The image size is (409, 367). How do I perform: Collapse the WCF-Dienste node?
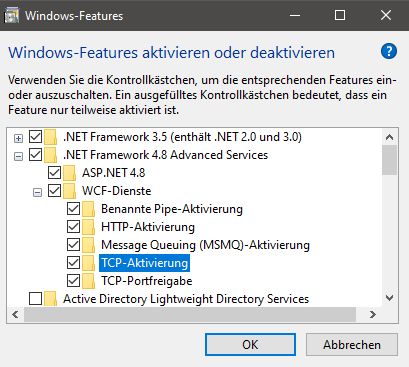click(37, 192)
